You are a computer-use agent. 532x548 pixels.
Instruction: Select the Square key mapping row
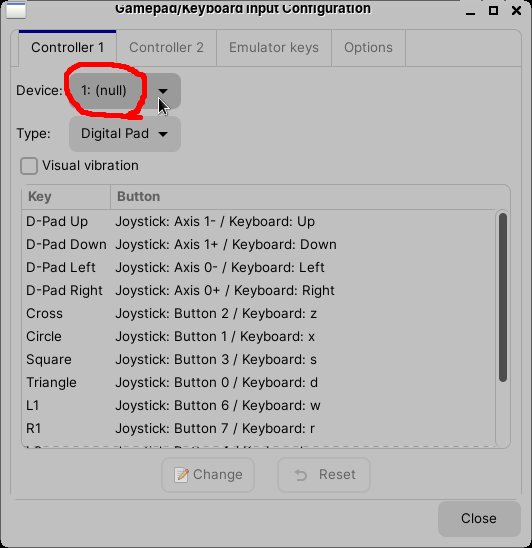pyautogui.click(x=259, y=360)
